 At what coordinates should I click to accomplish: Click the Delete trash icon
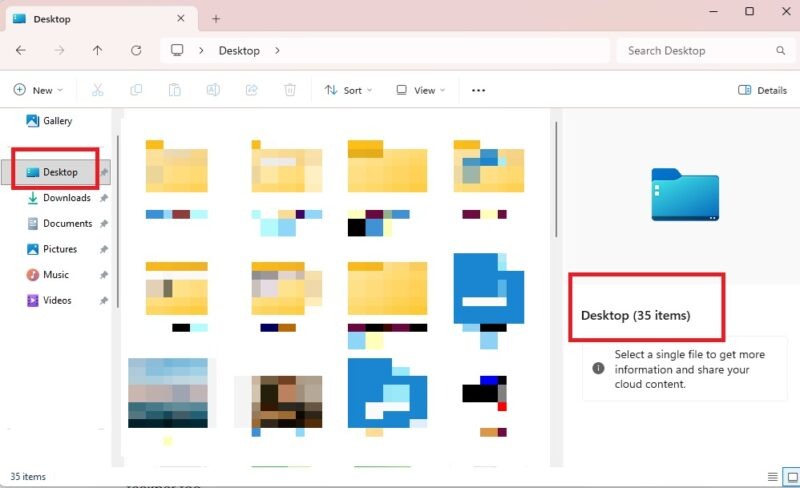[290, 90]
